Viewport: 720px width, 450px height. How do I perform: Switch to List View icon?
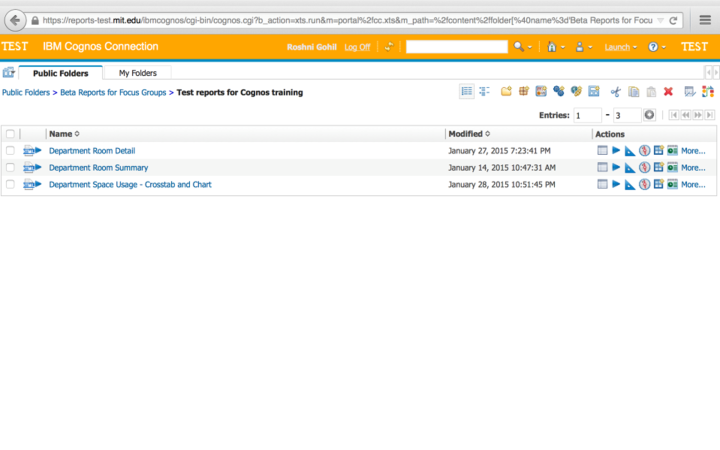(467, 92)
